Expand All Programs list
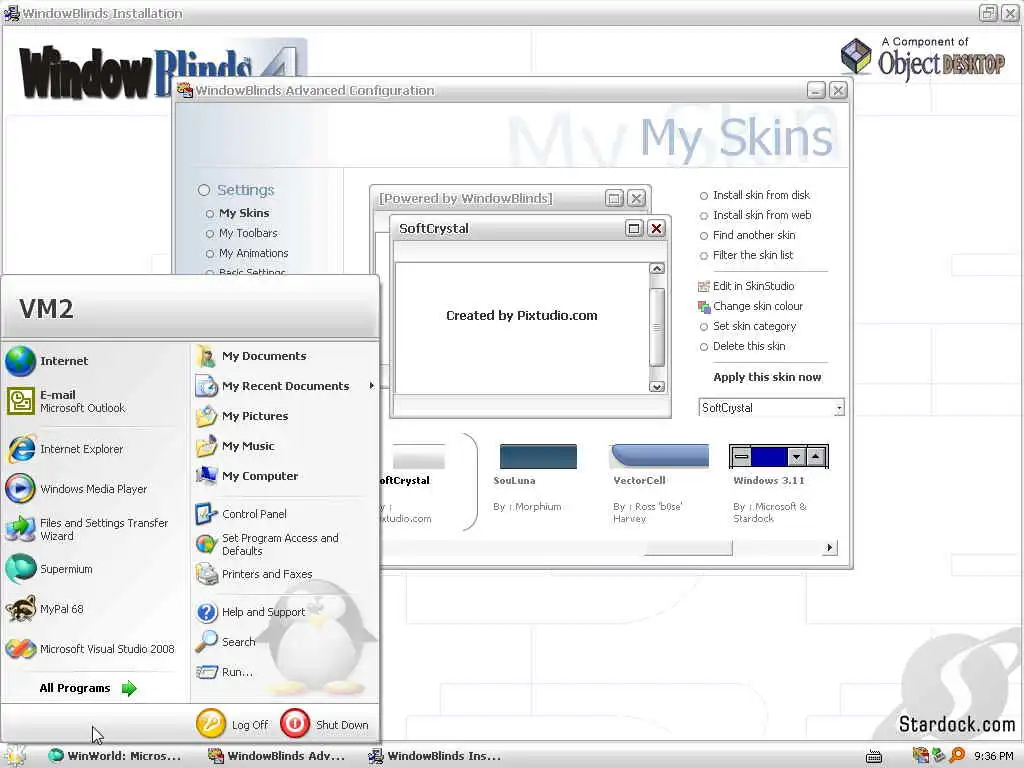Screen dimensions: 1024x768 tap(88, 688)
